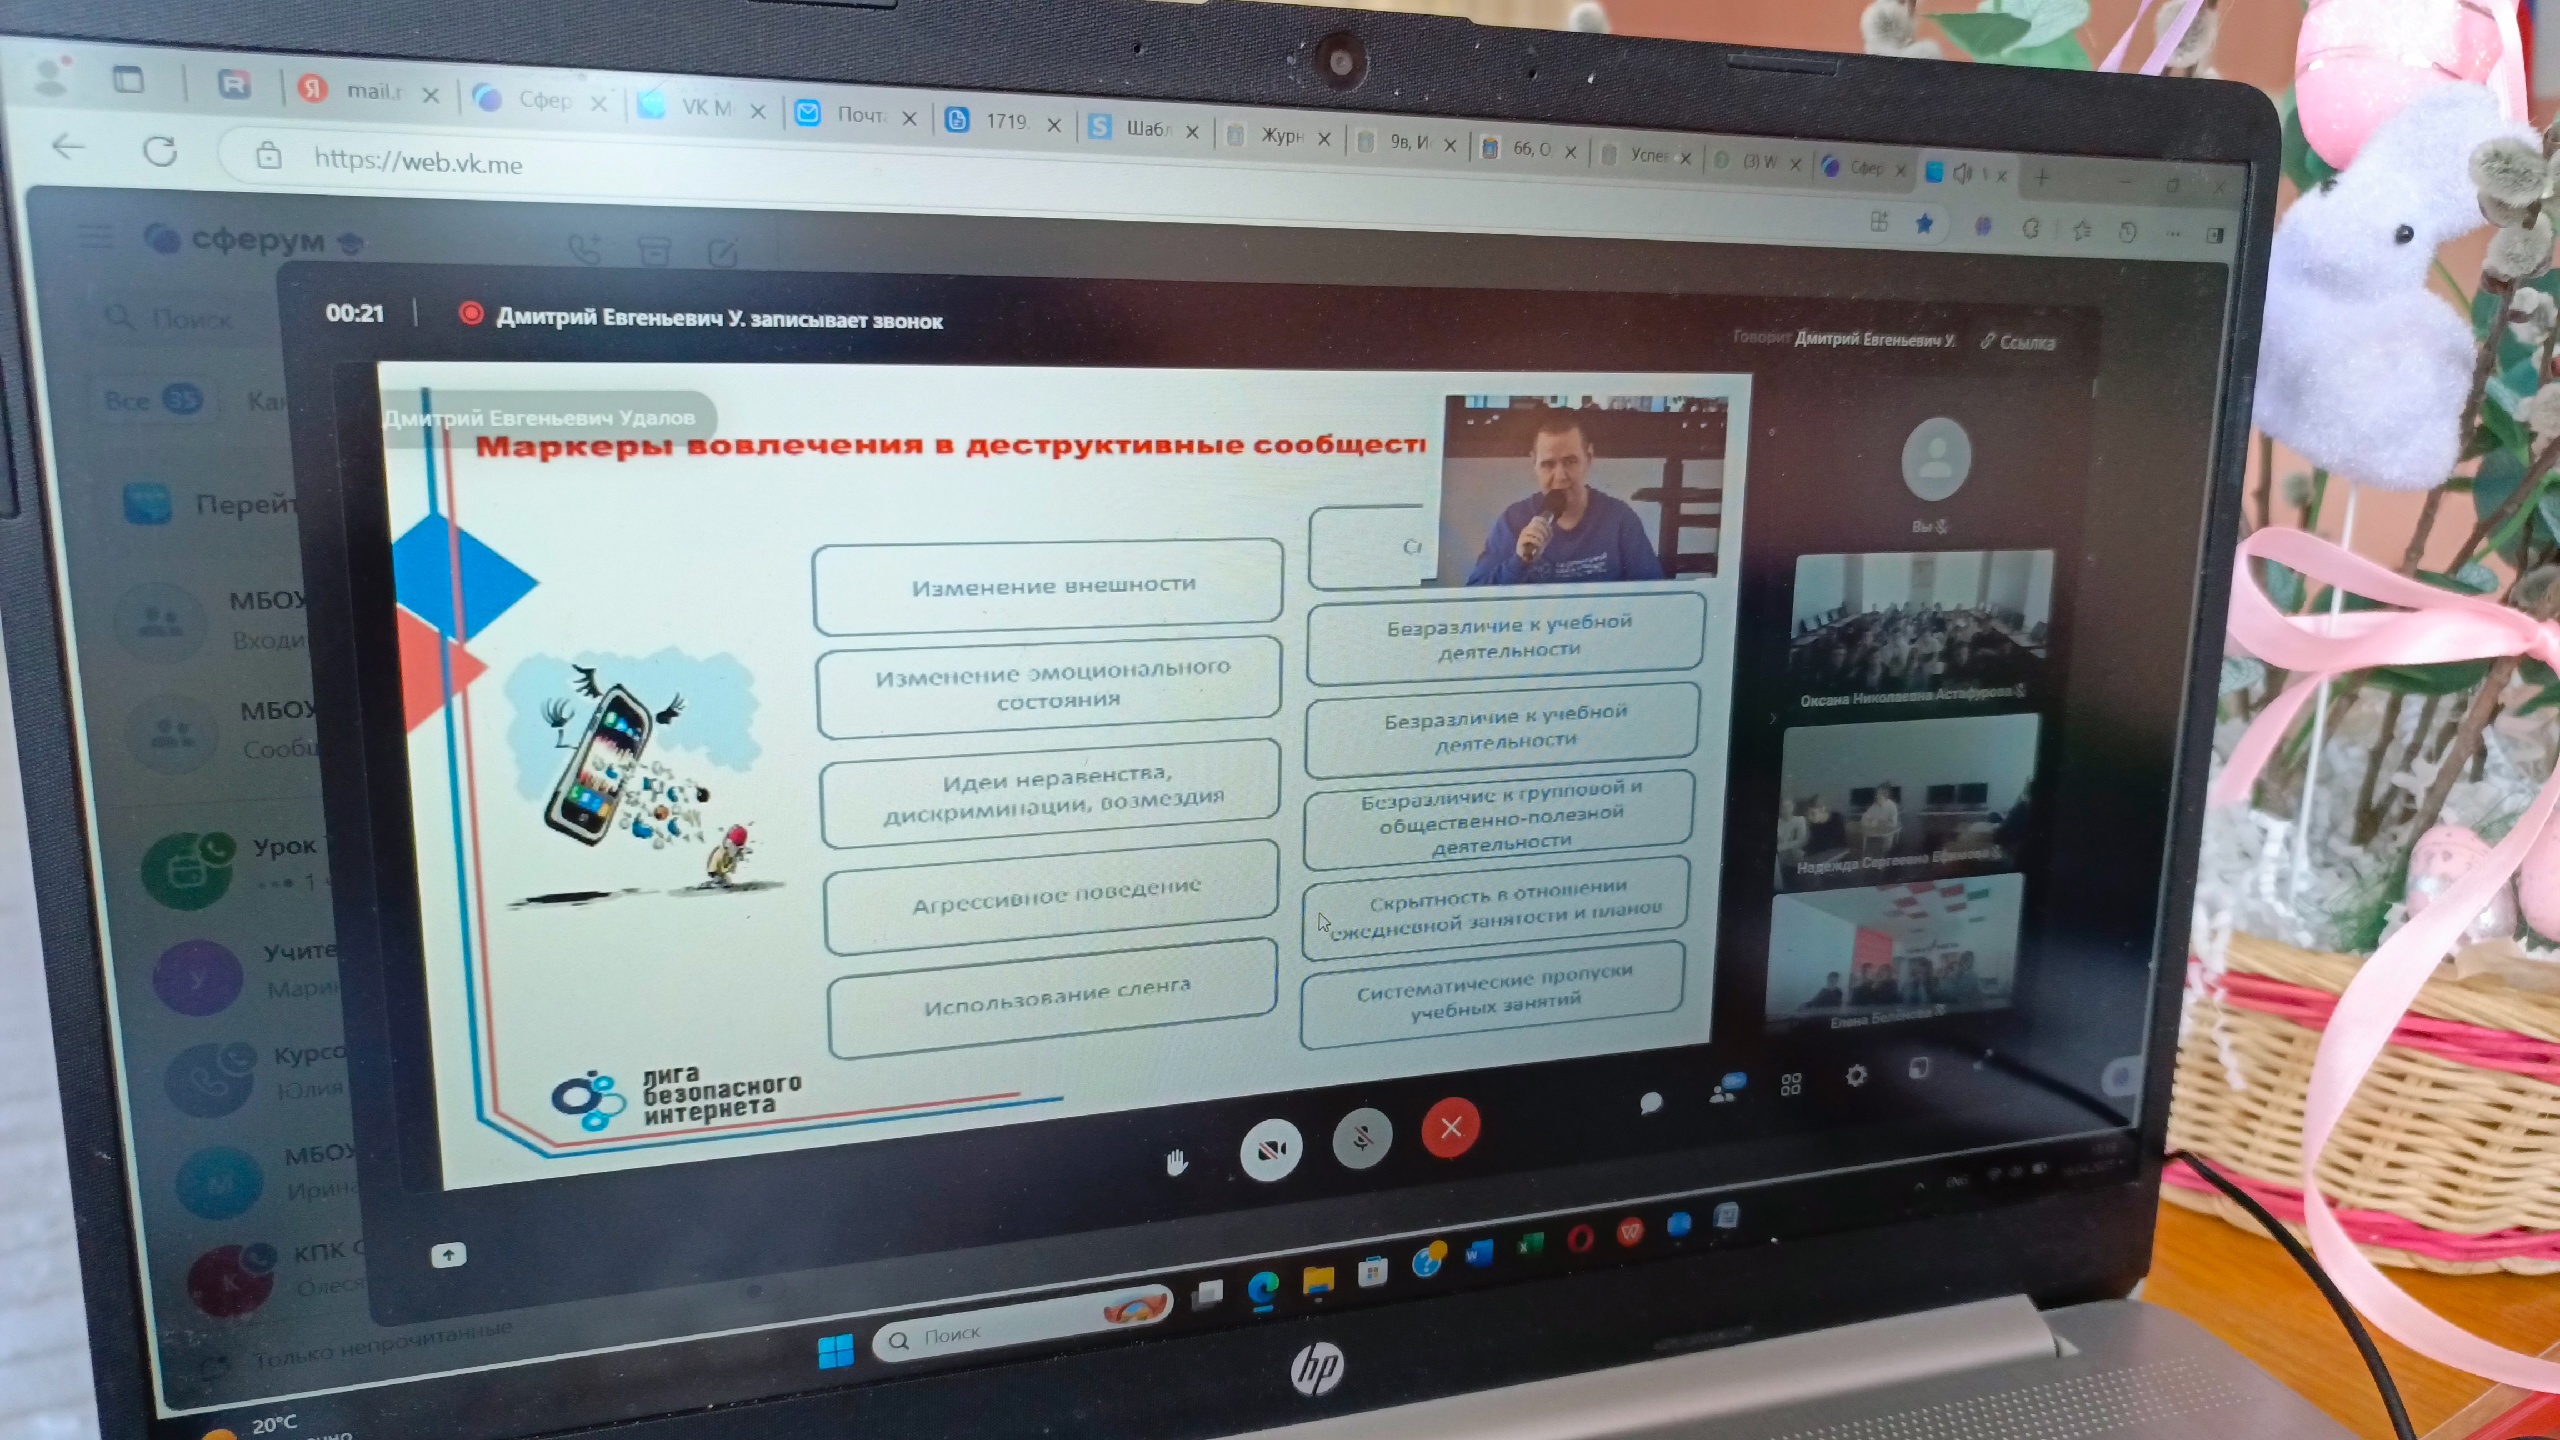View site info lock icon
2560x1440 pixels.
tap(268, 156)
